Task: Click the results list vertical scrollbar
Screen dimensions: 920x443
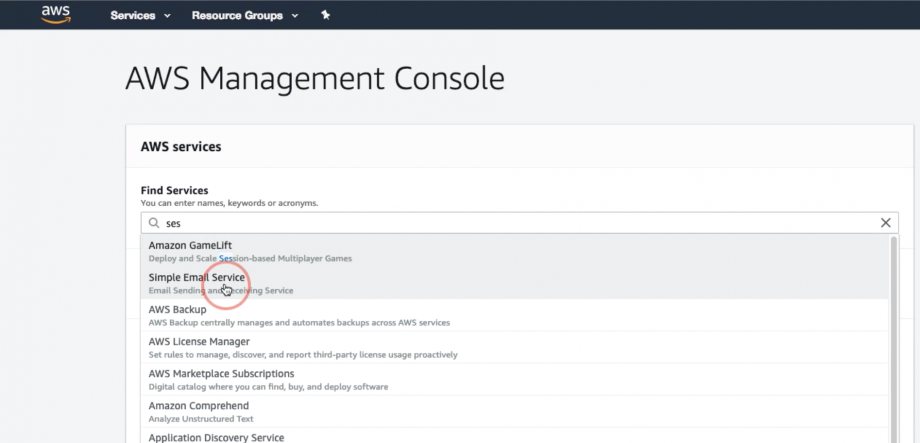Action: pos(892,330)
